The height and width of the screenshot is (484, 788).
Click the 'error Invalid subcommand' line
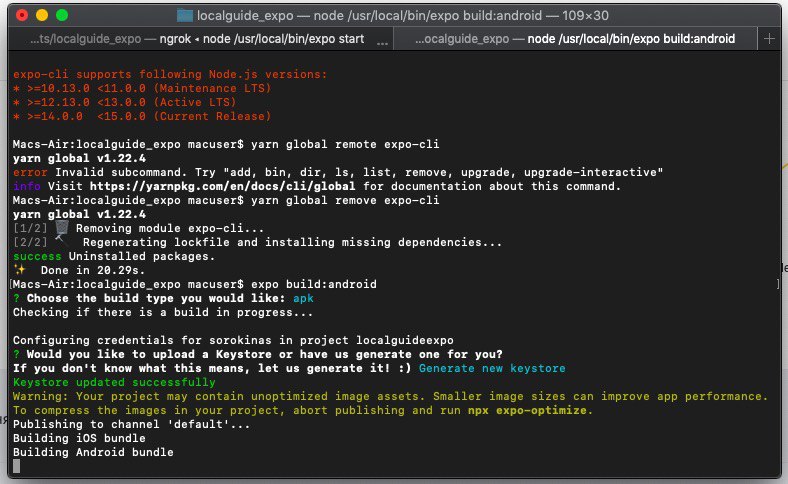pos(338,172)
